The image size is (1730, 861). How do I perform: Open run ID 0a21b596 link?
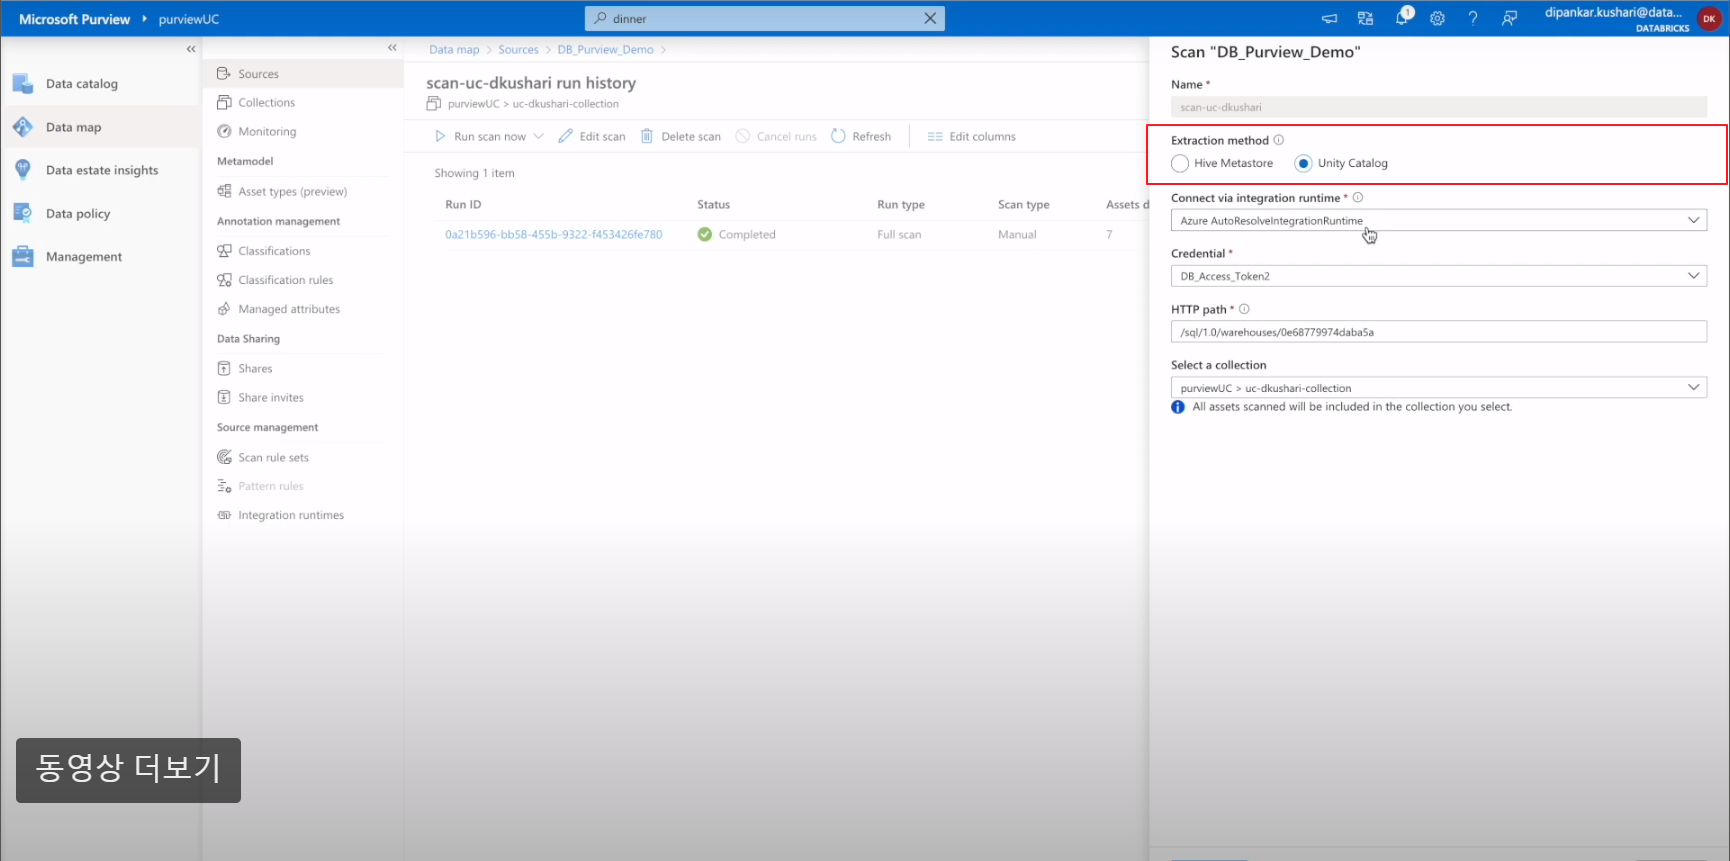point(554,234)
